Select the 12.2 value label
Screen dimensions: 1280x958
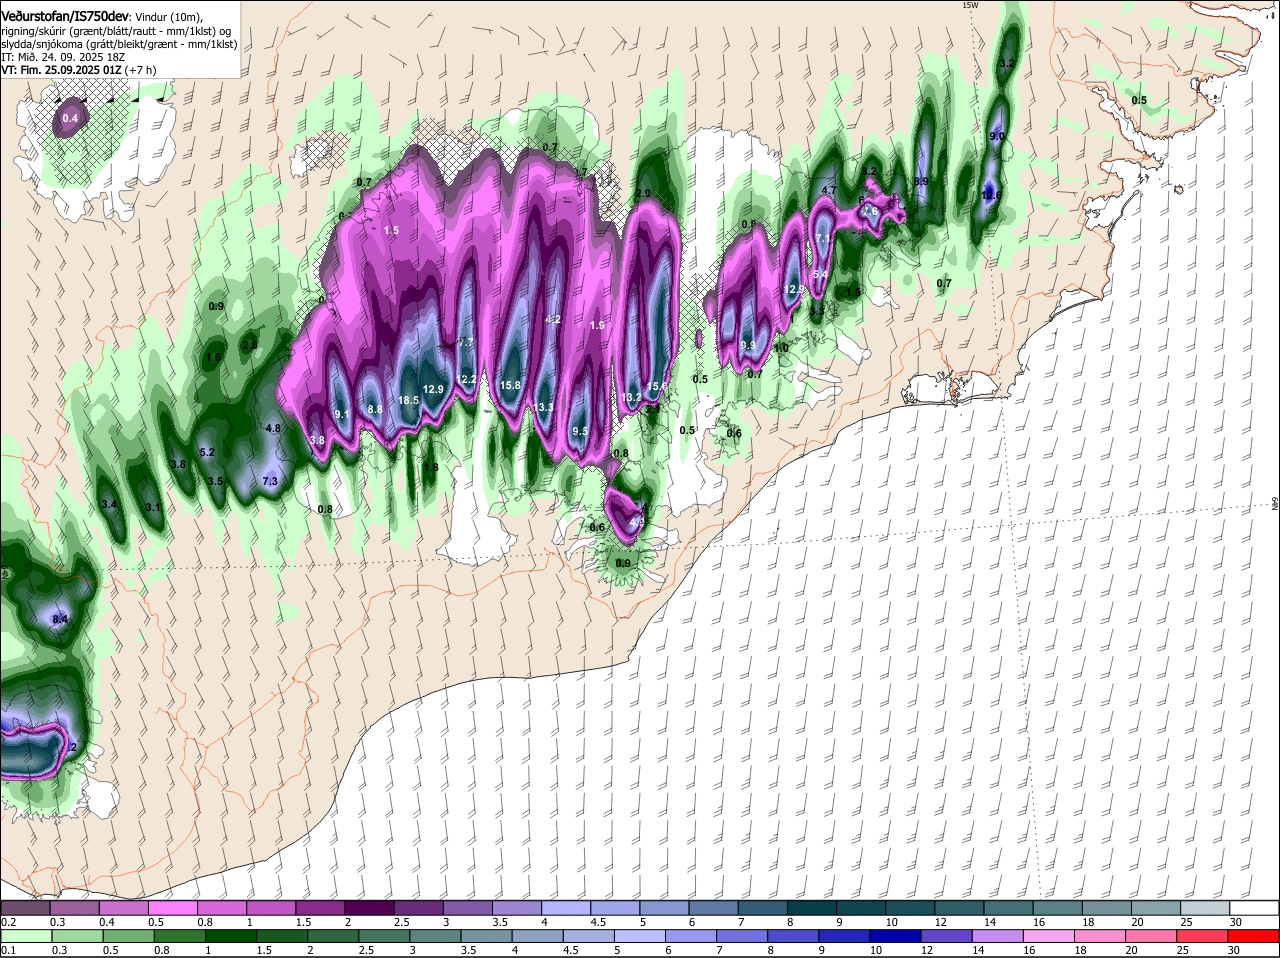tap(467, 379)
